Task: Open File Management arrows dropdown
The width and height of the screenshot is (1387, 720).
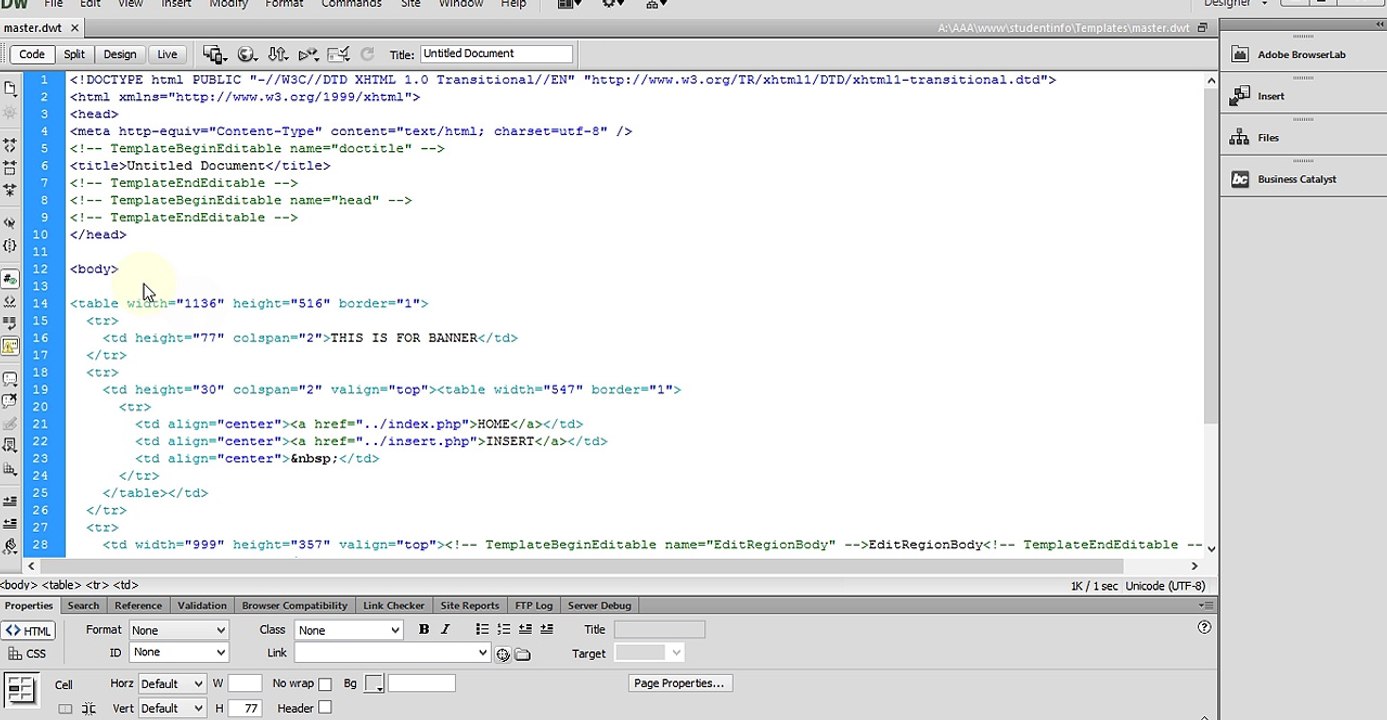Action: 278,54
